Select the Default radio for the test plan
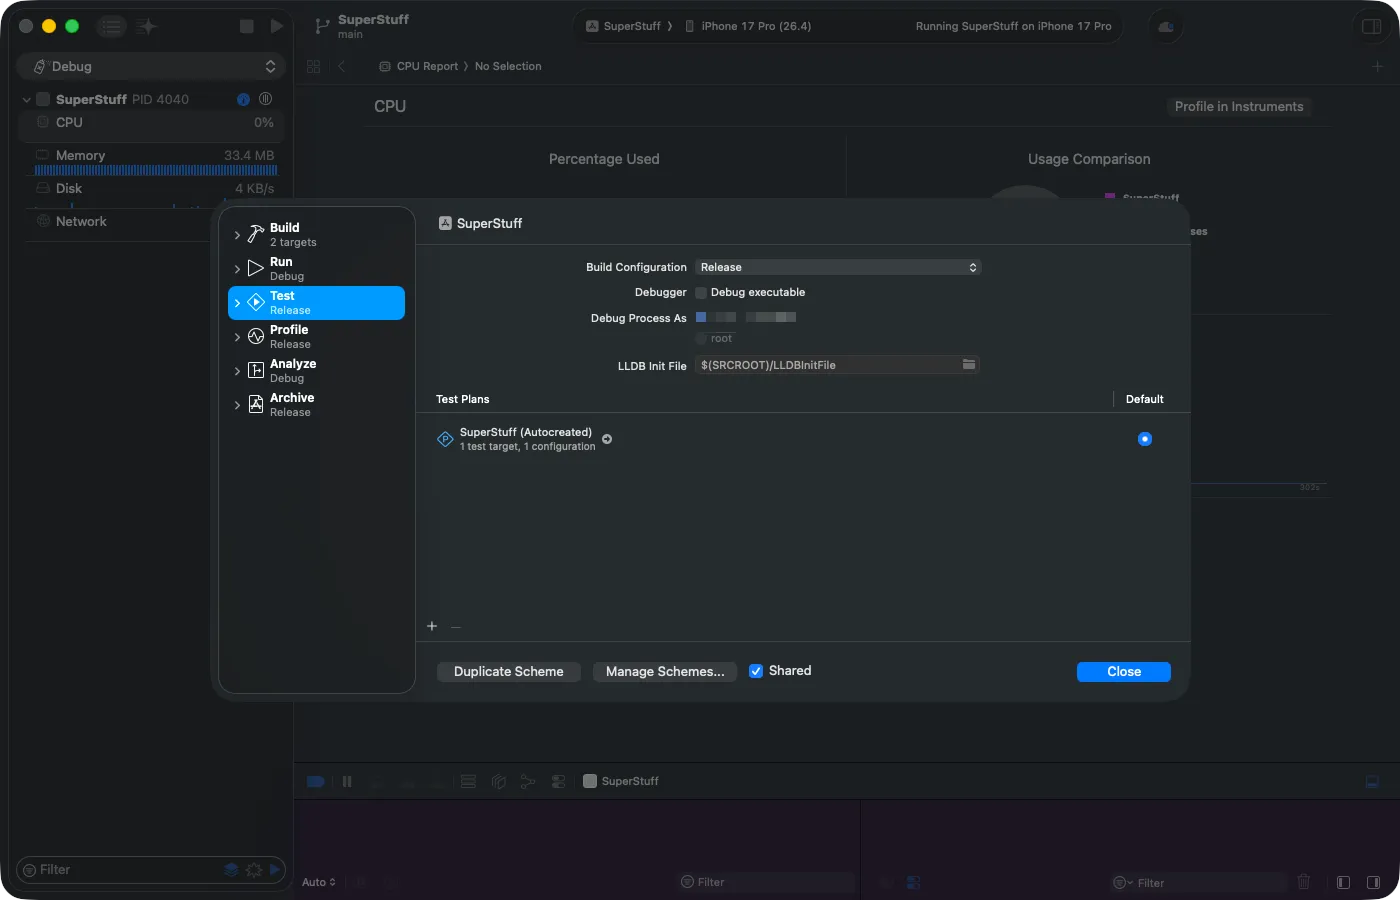 tap(1144, 438)
